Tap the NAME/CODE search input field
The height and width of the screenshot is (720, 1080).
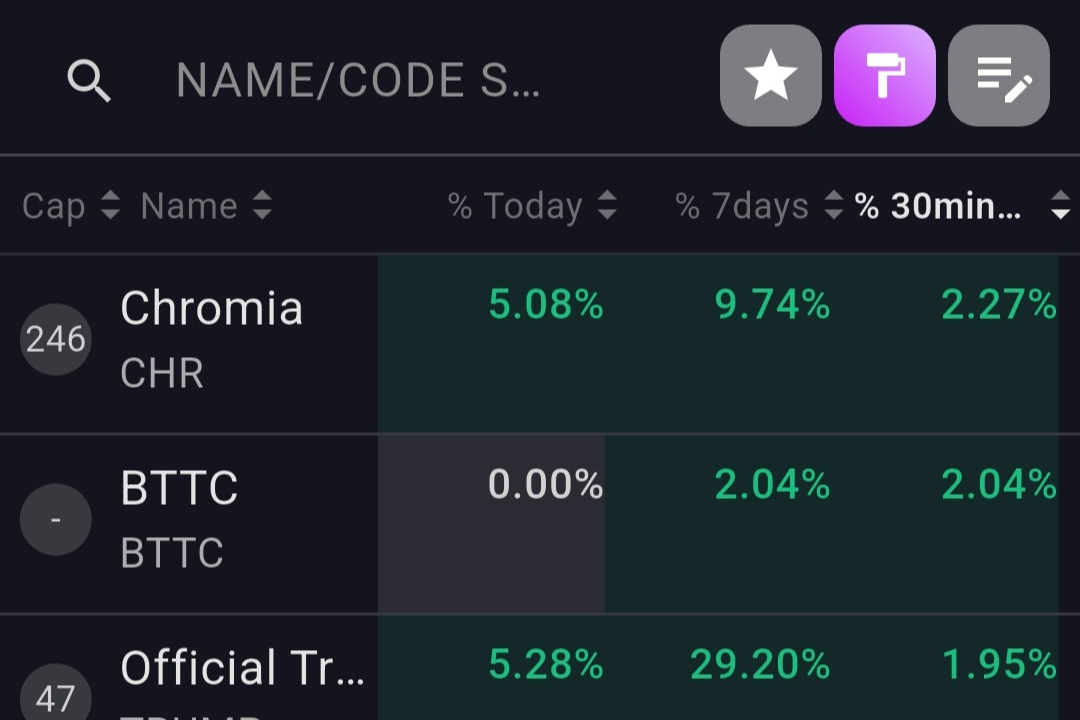point(360,80)
